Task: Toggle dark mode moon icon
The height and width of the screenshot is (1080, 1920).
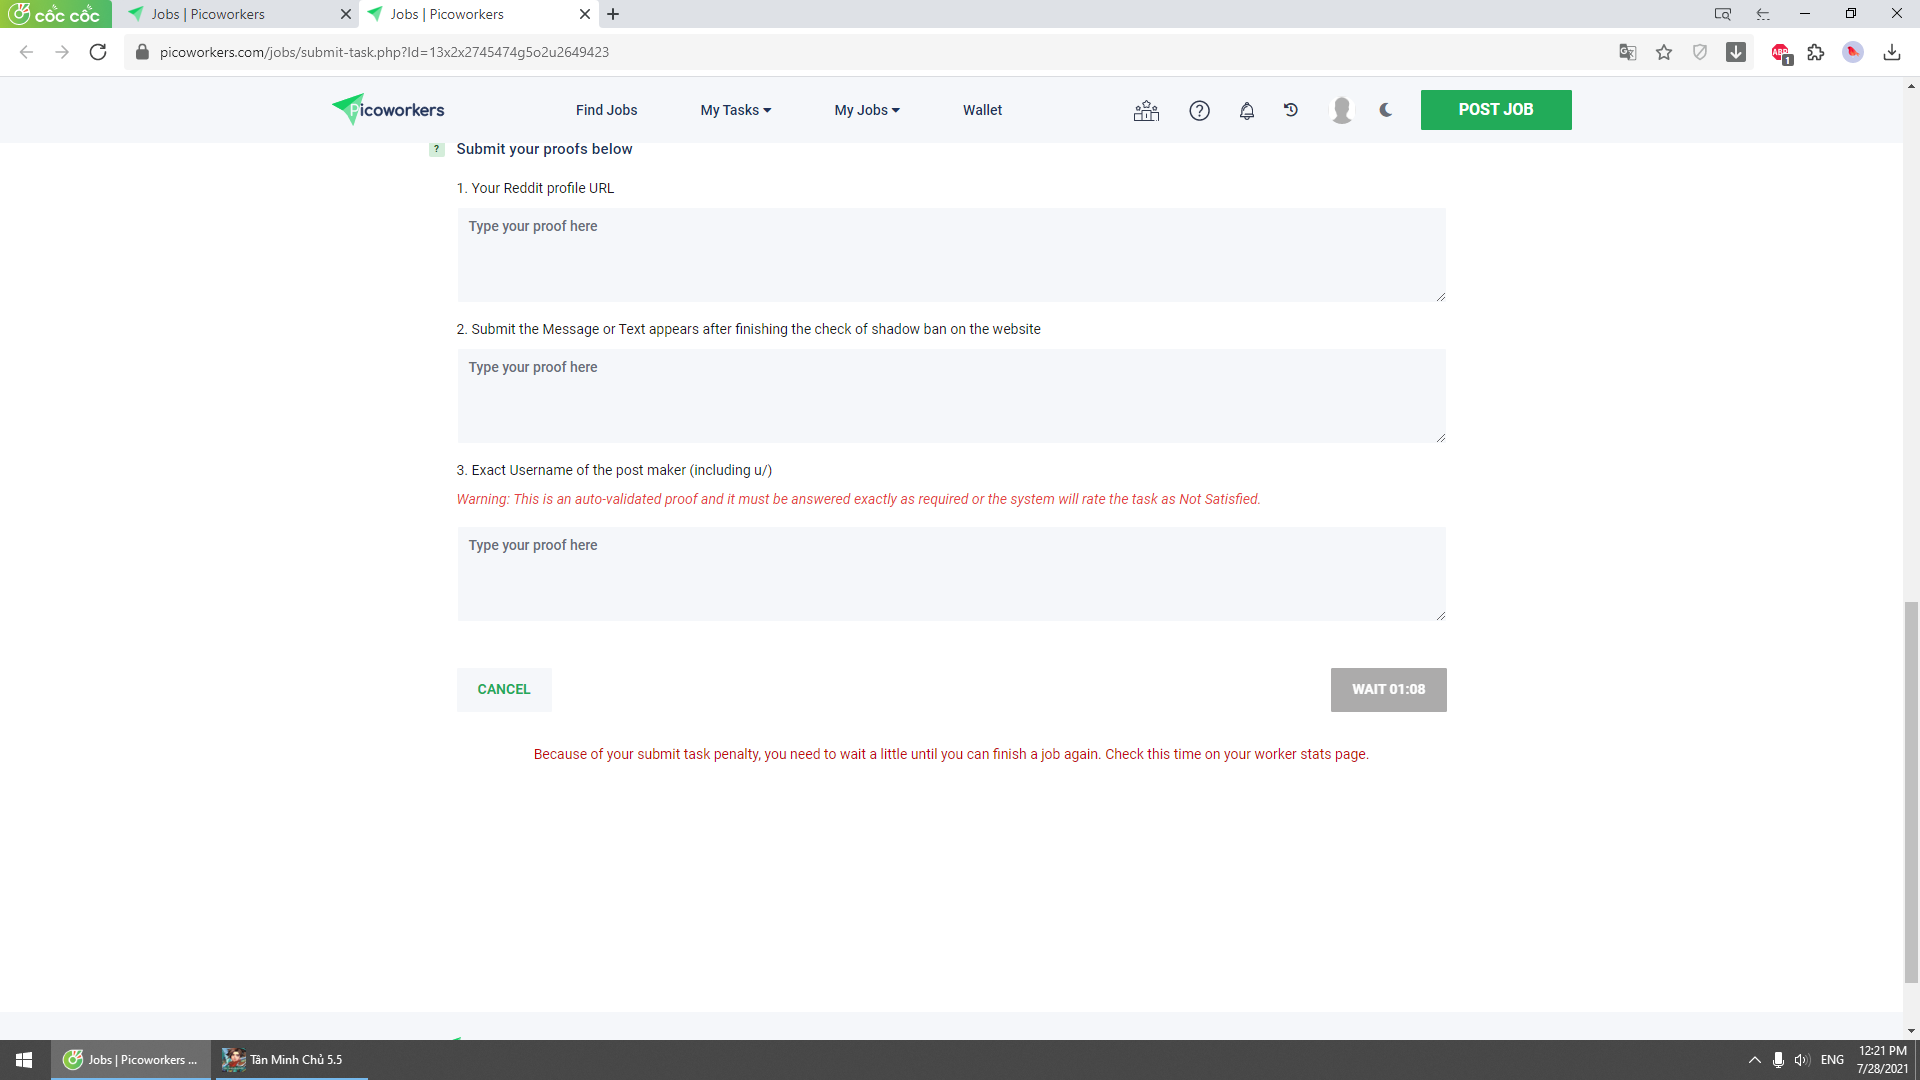Action: pyautogui.click(x=1386, y=110)
